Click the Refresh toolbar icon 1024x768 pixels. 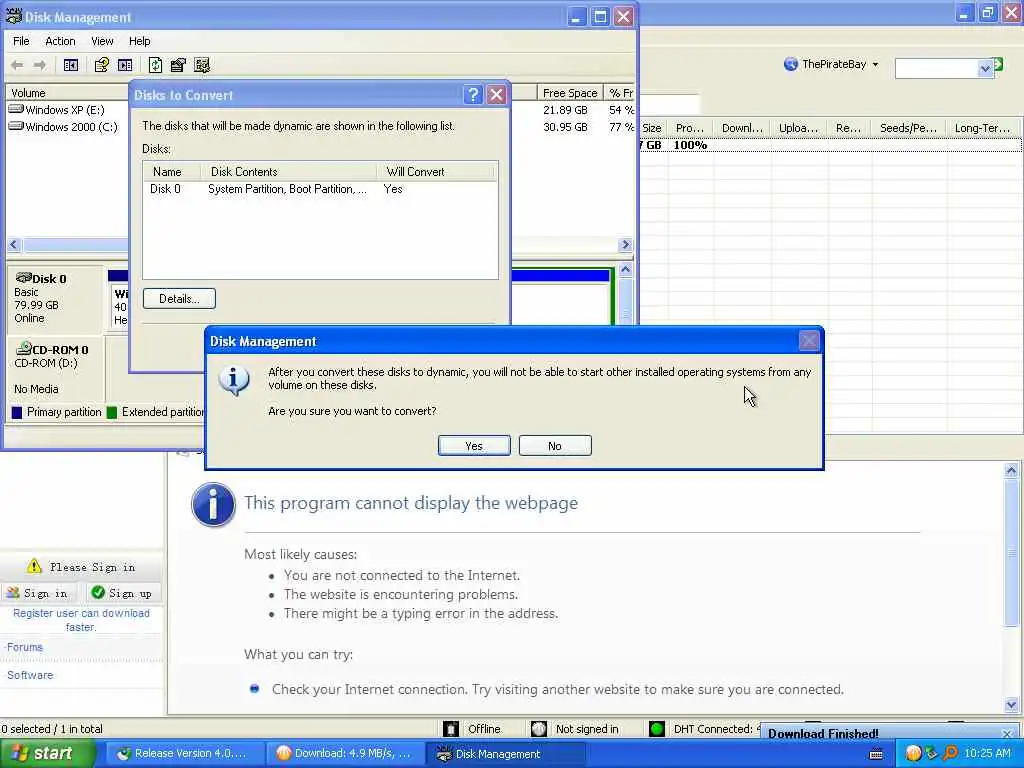pyautogui.click(x=155, y=65)
